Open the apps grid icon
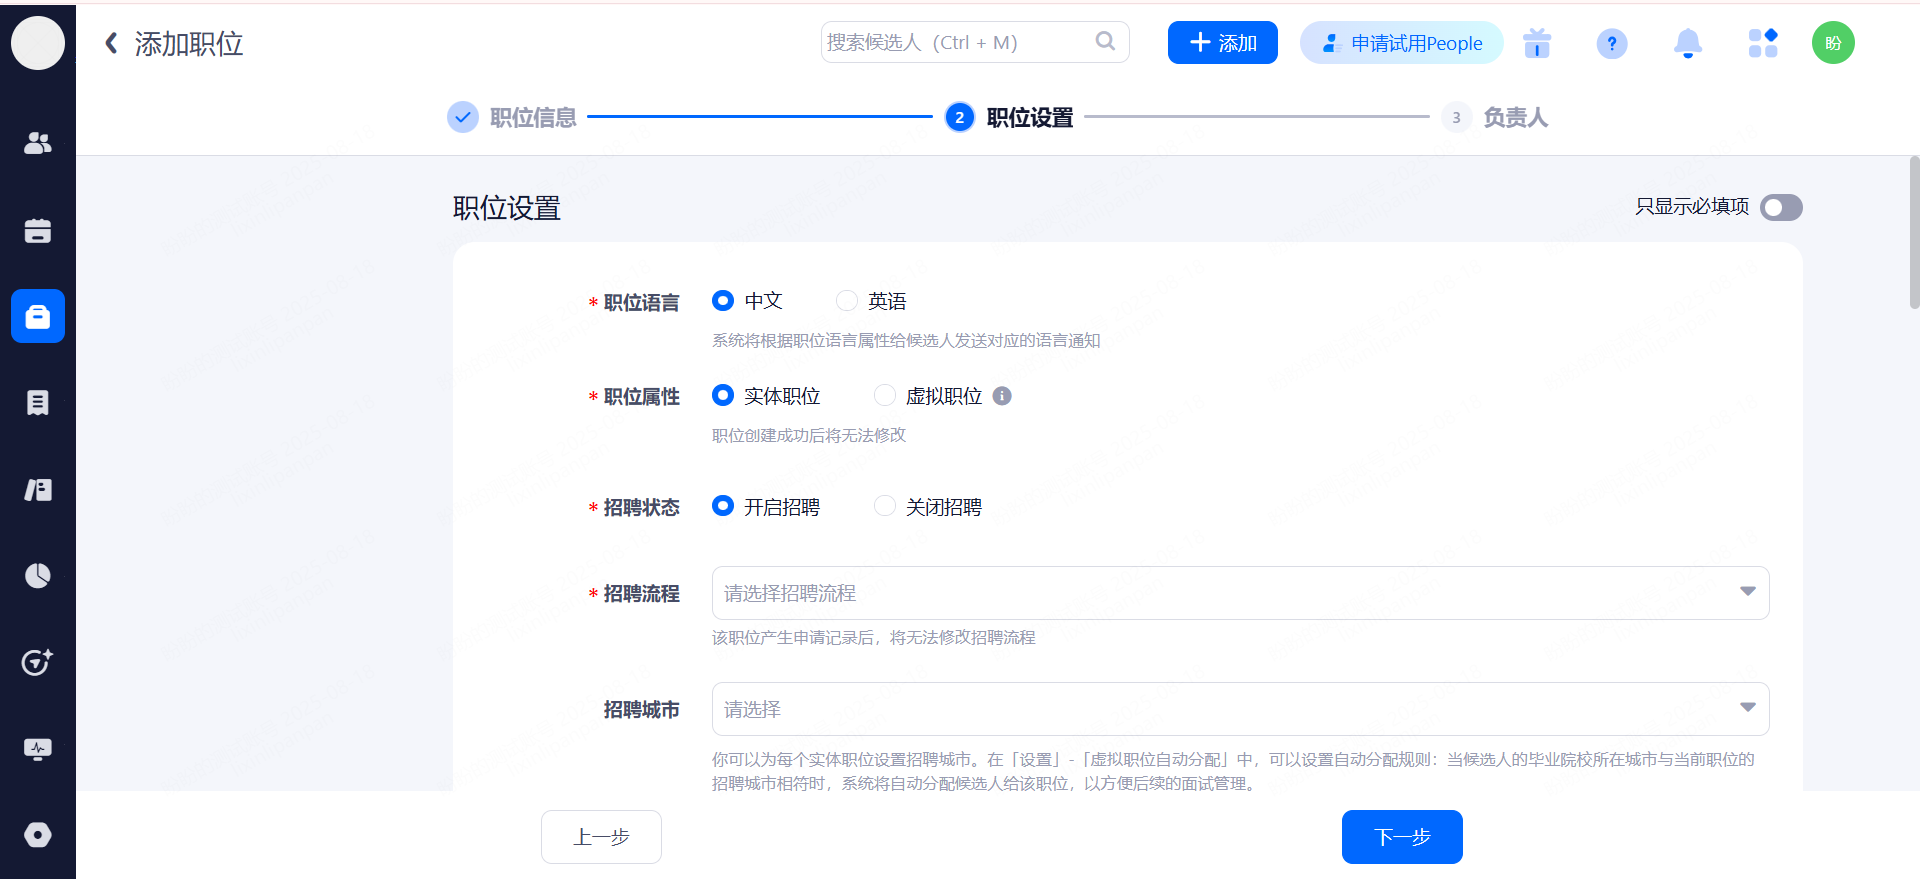The width and height of the screenshot is (1920, 879). [1762, 43]
